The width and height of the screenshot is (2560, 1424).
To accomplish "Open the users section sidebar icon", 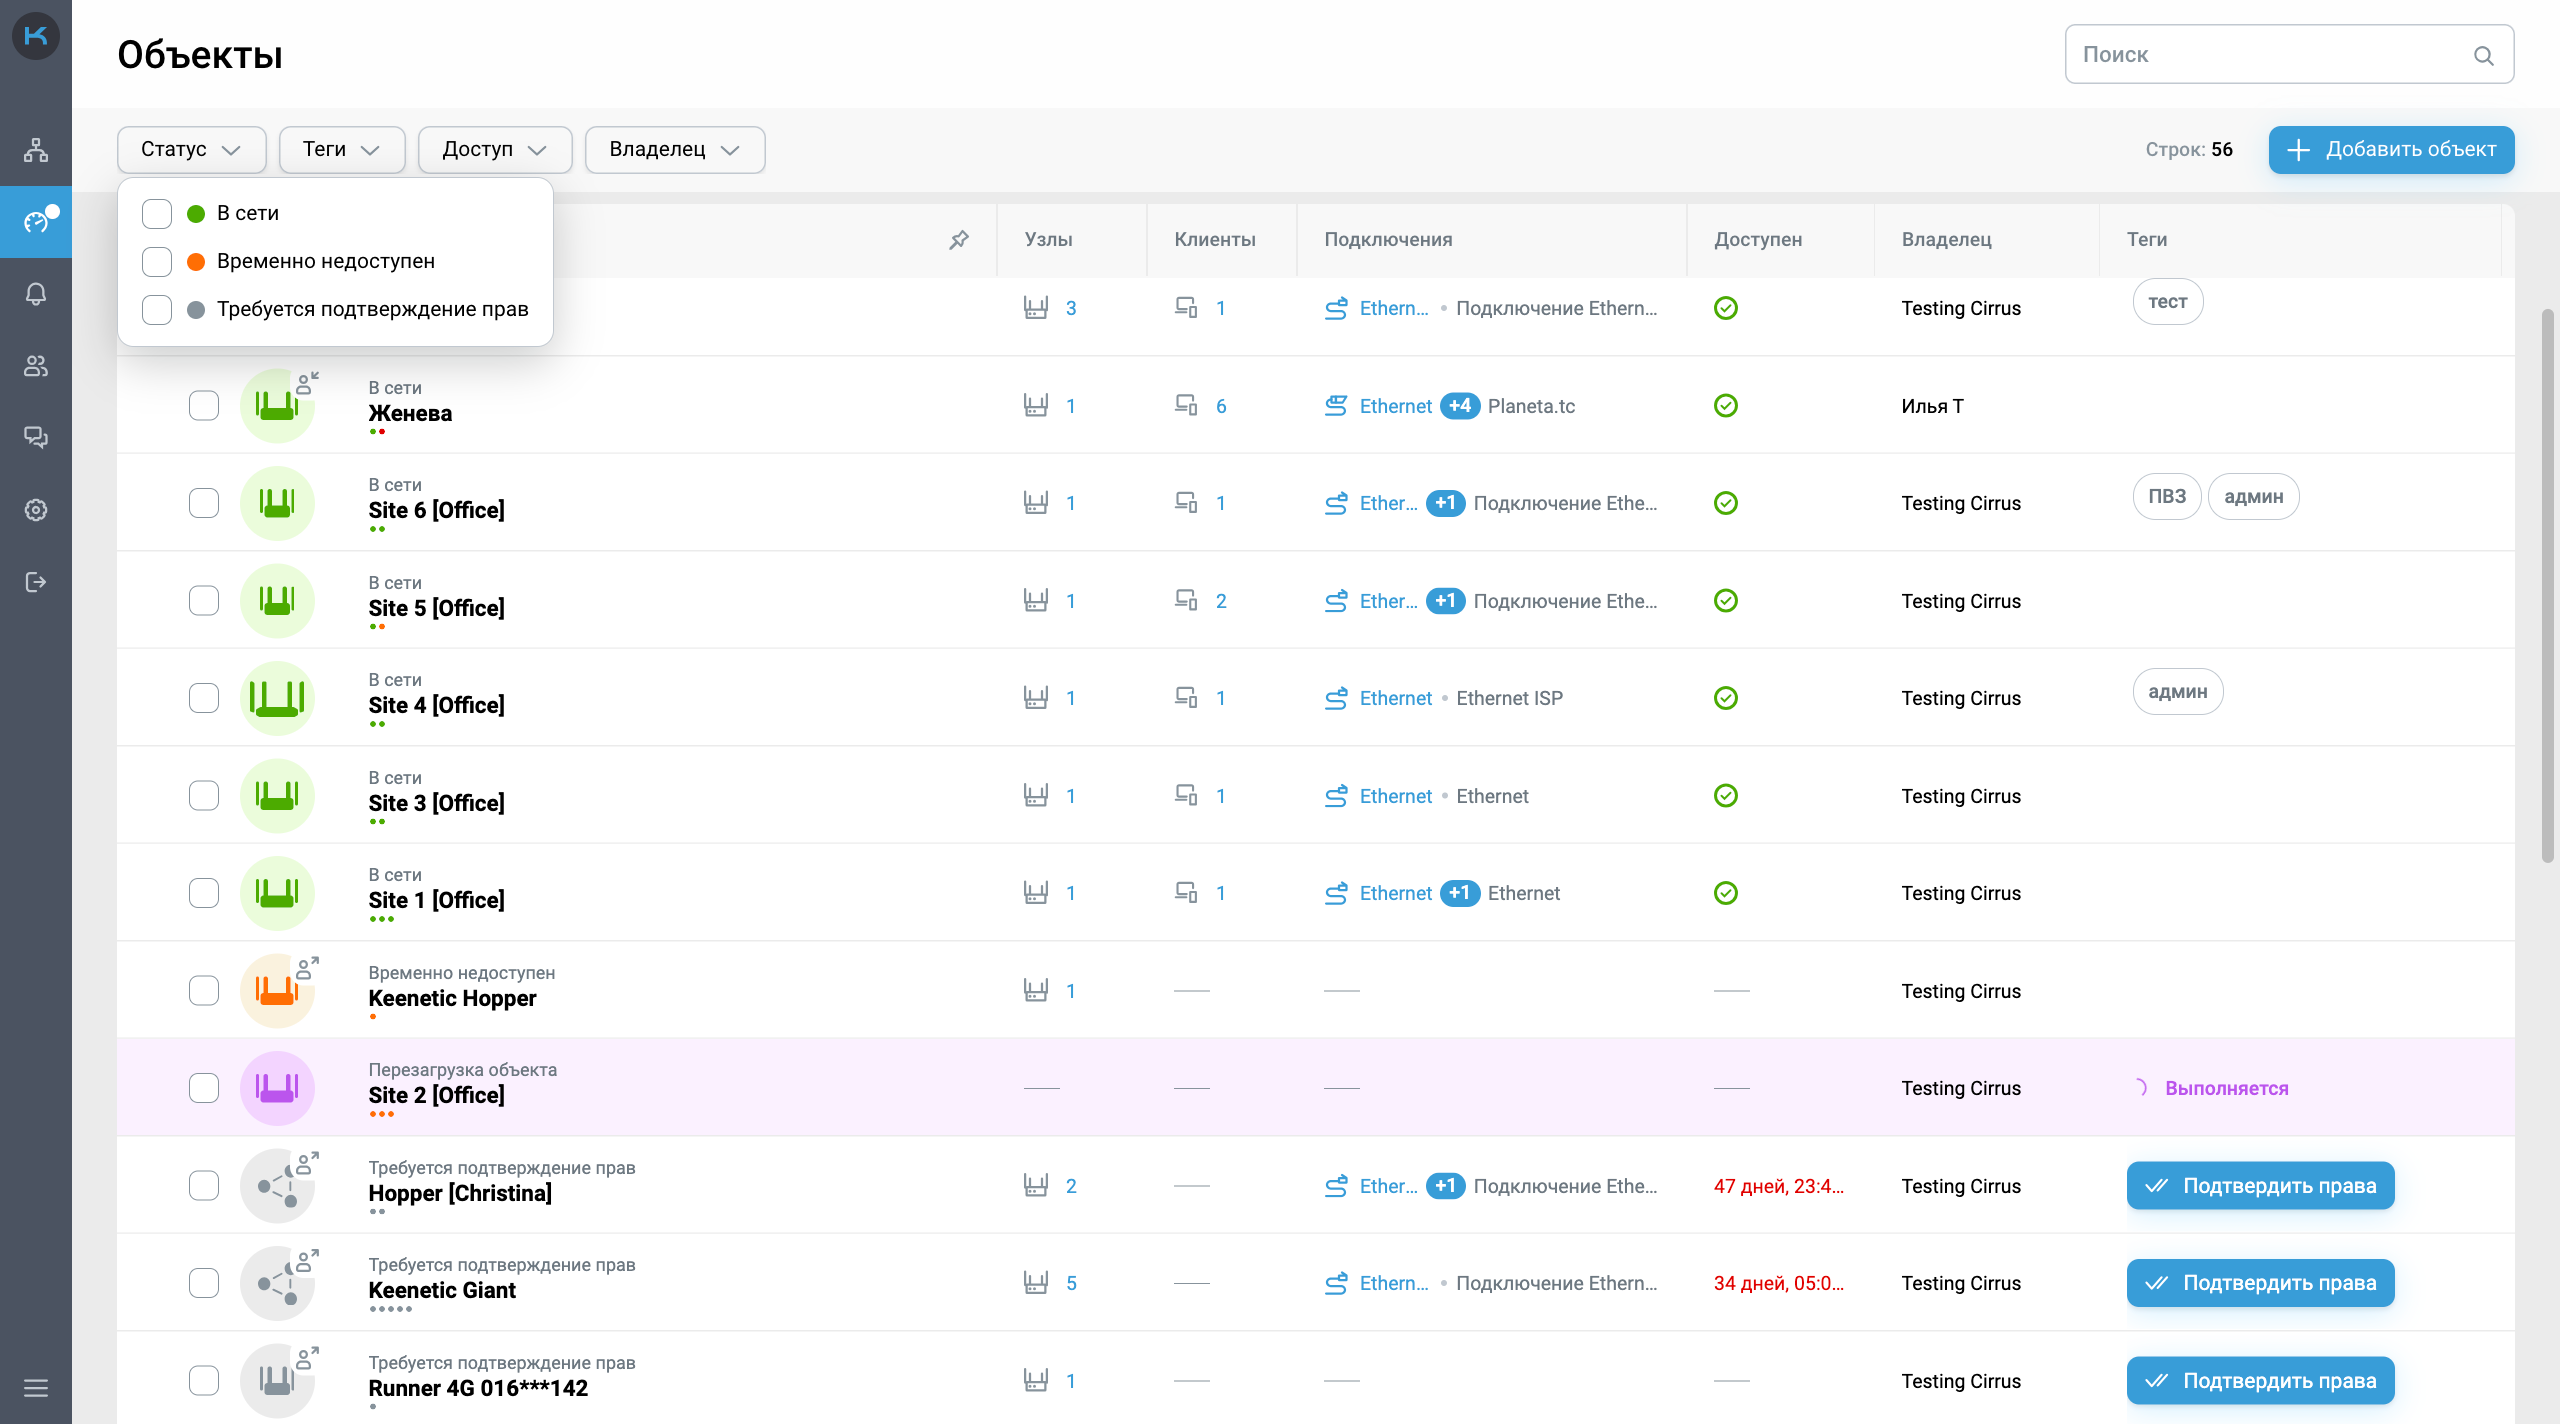I will [36, 366].
